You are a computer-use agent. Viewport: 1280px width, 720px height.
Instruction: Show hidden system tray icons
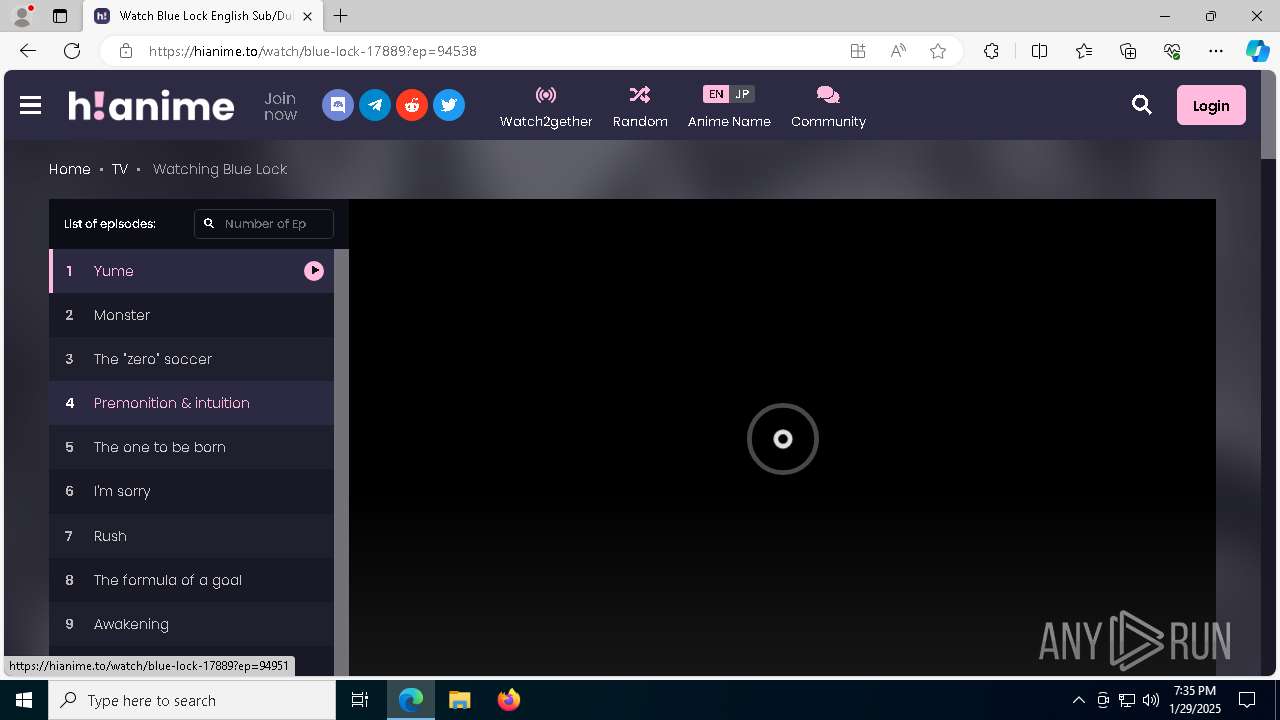pyautogui.click(x=1078, y=700)
